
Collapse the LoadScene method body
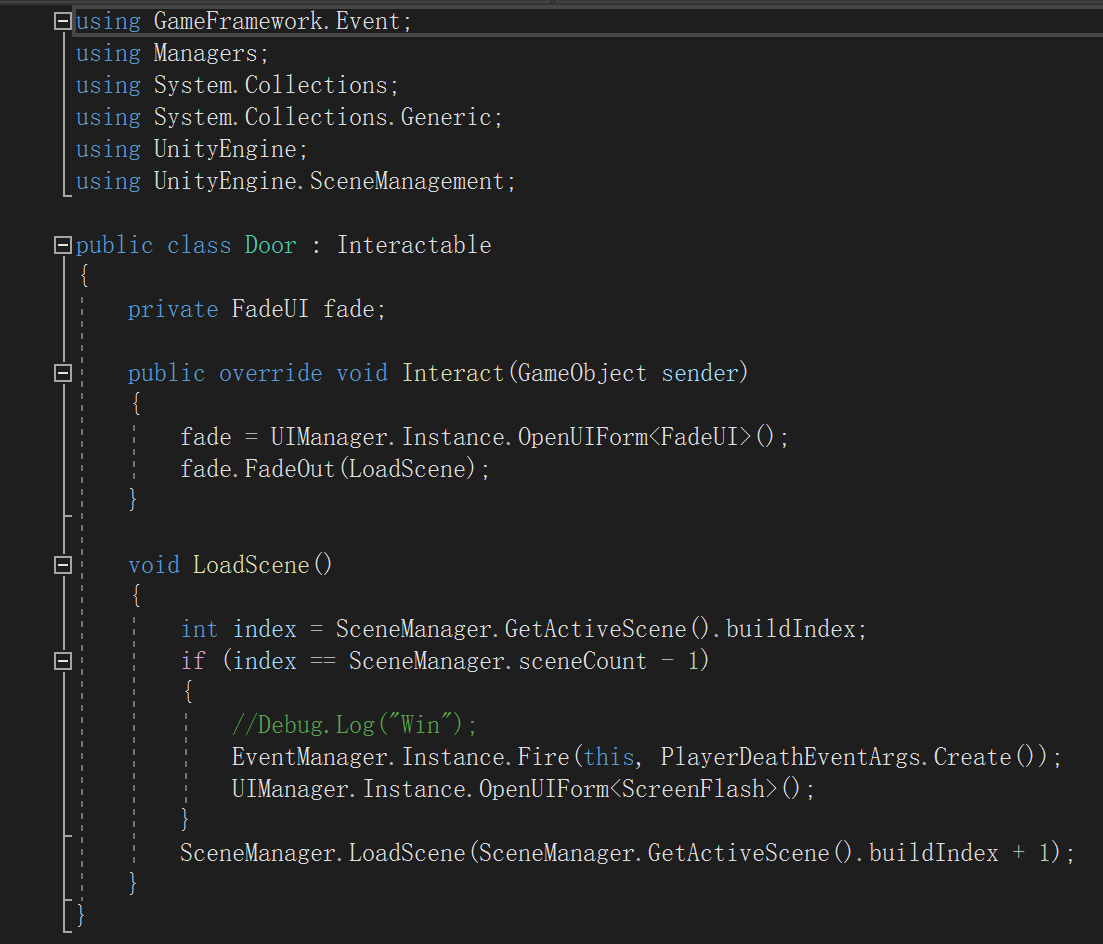point(63,565)
